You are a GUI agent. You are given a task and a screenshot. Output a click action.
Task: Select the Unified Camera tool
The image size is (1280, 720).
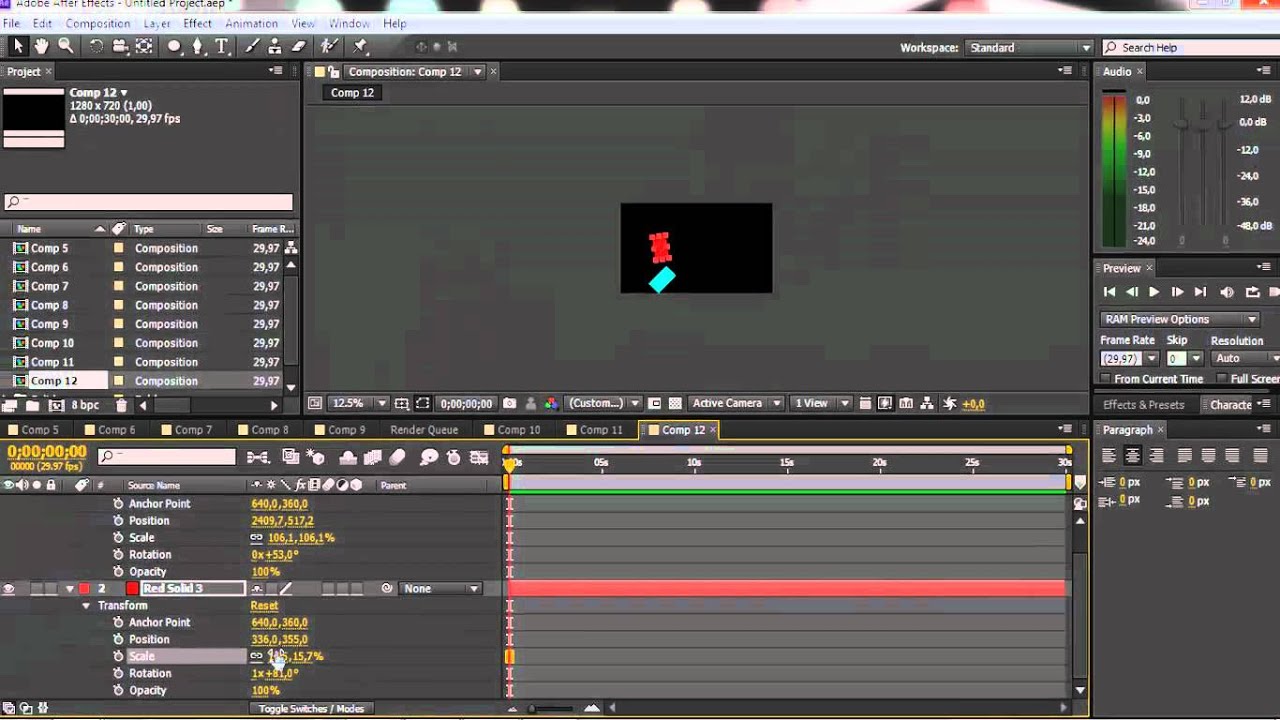coord(120,46)
